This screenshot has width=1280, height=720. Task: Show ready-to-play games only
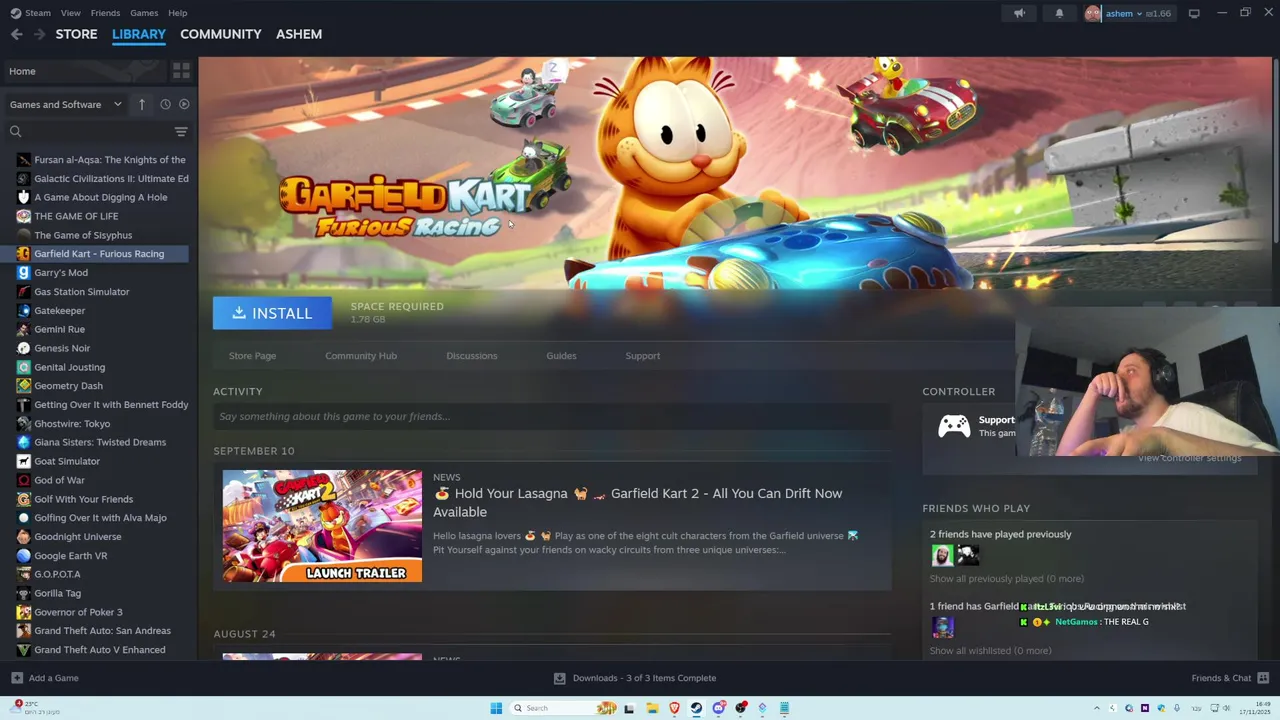pyautogui.click(x=183, y=104)
